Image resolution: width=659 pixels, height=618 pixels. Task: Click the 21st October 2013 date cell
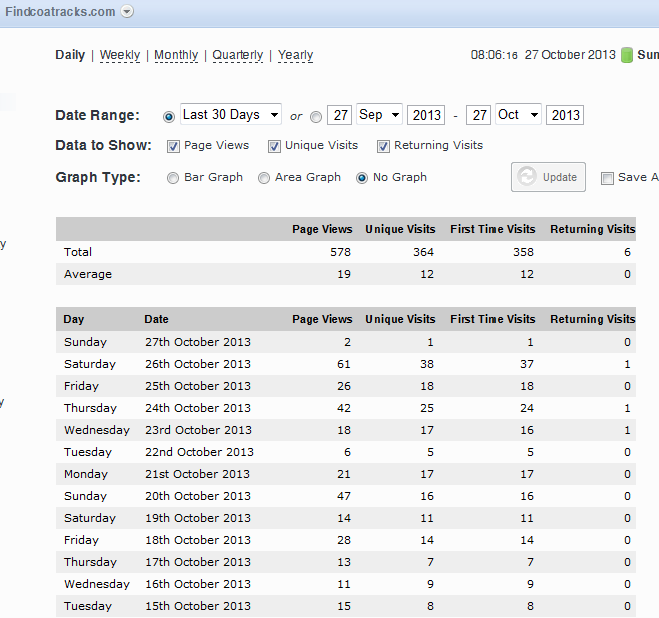[x=198, y=474]
